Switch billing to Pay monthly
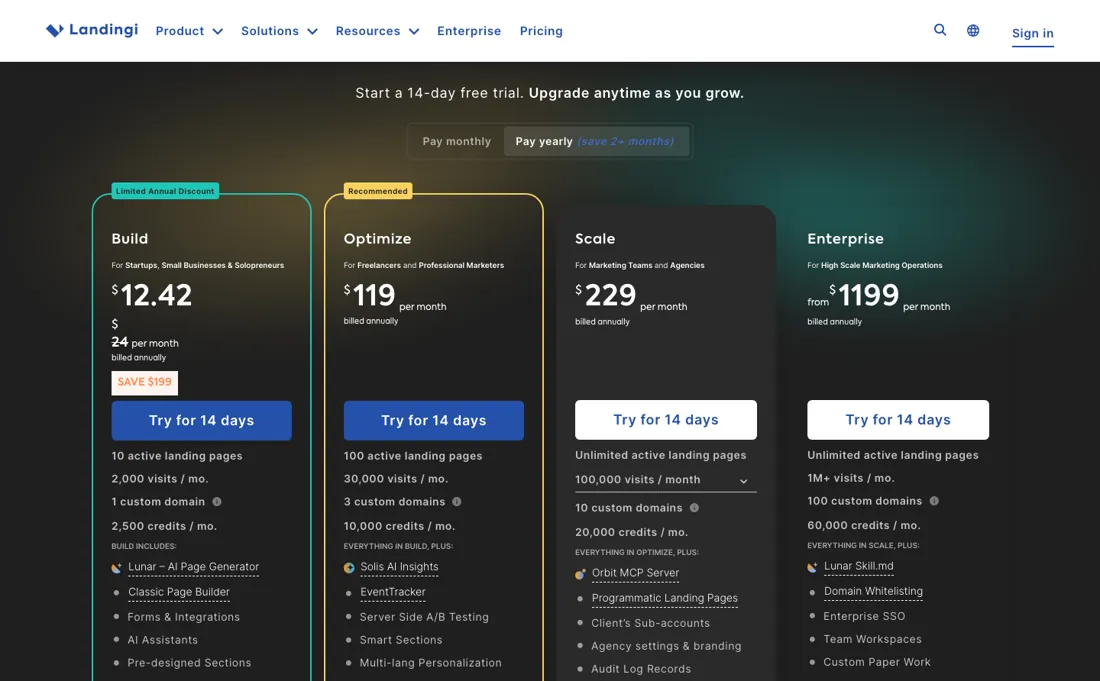Viewport: 1100px width, 681px height. [457, 142]
